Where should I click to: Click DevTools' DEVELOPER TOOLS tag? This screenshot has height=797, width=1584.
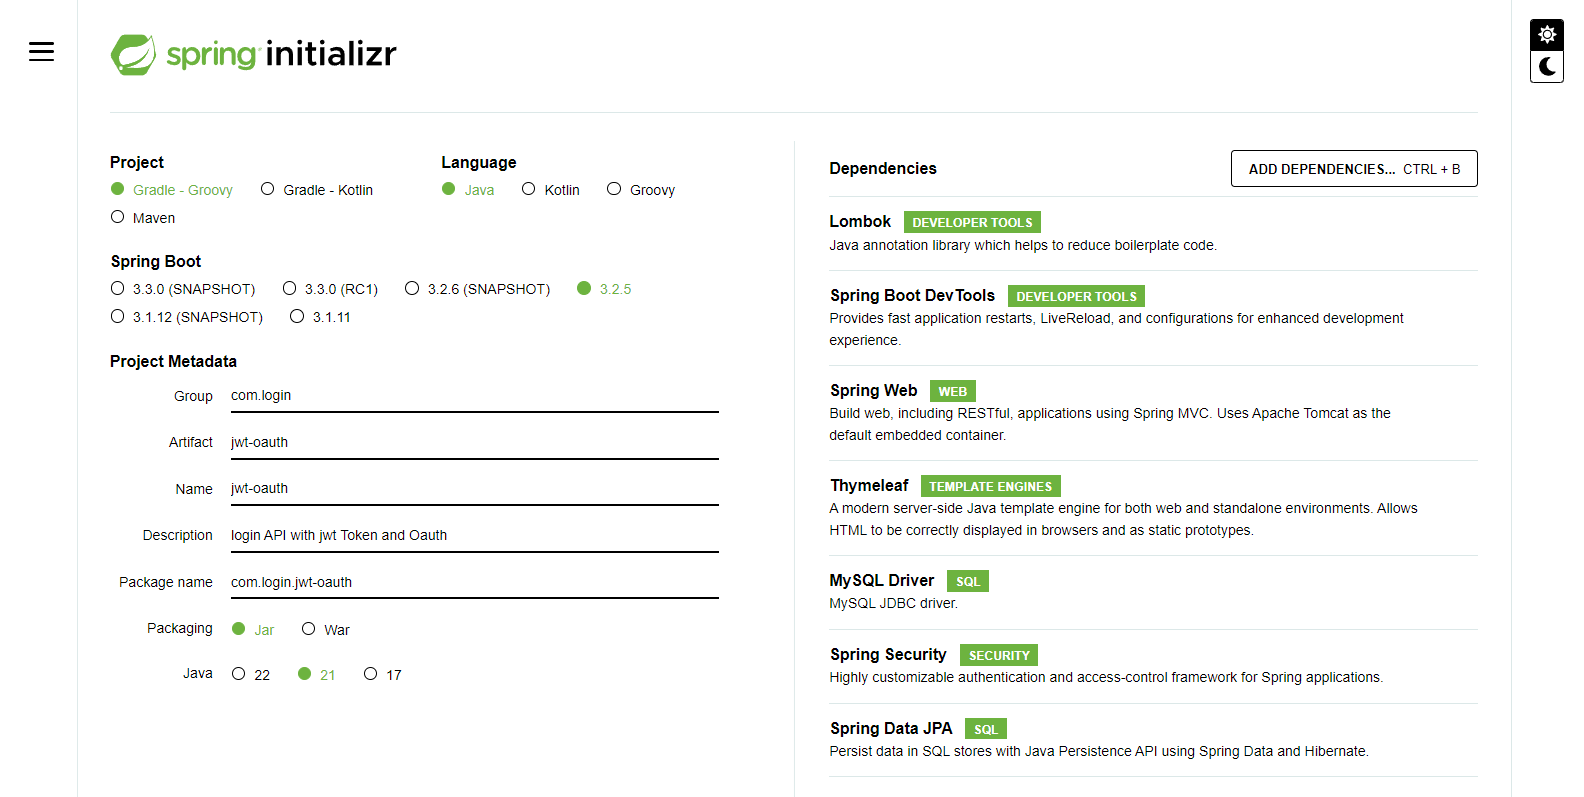coord(1076,296)
